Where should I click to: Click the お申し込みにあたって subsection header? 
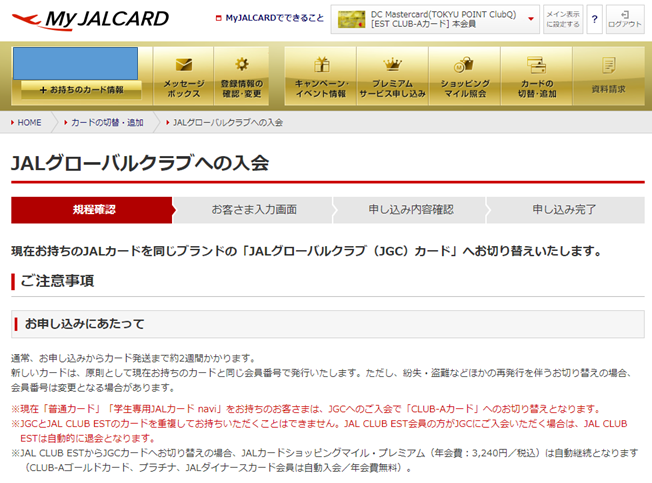328,324
